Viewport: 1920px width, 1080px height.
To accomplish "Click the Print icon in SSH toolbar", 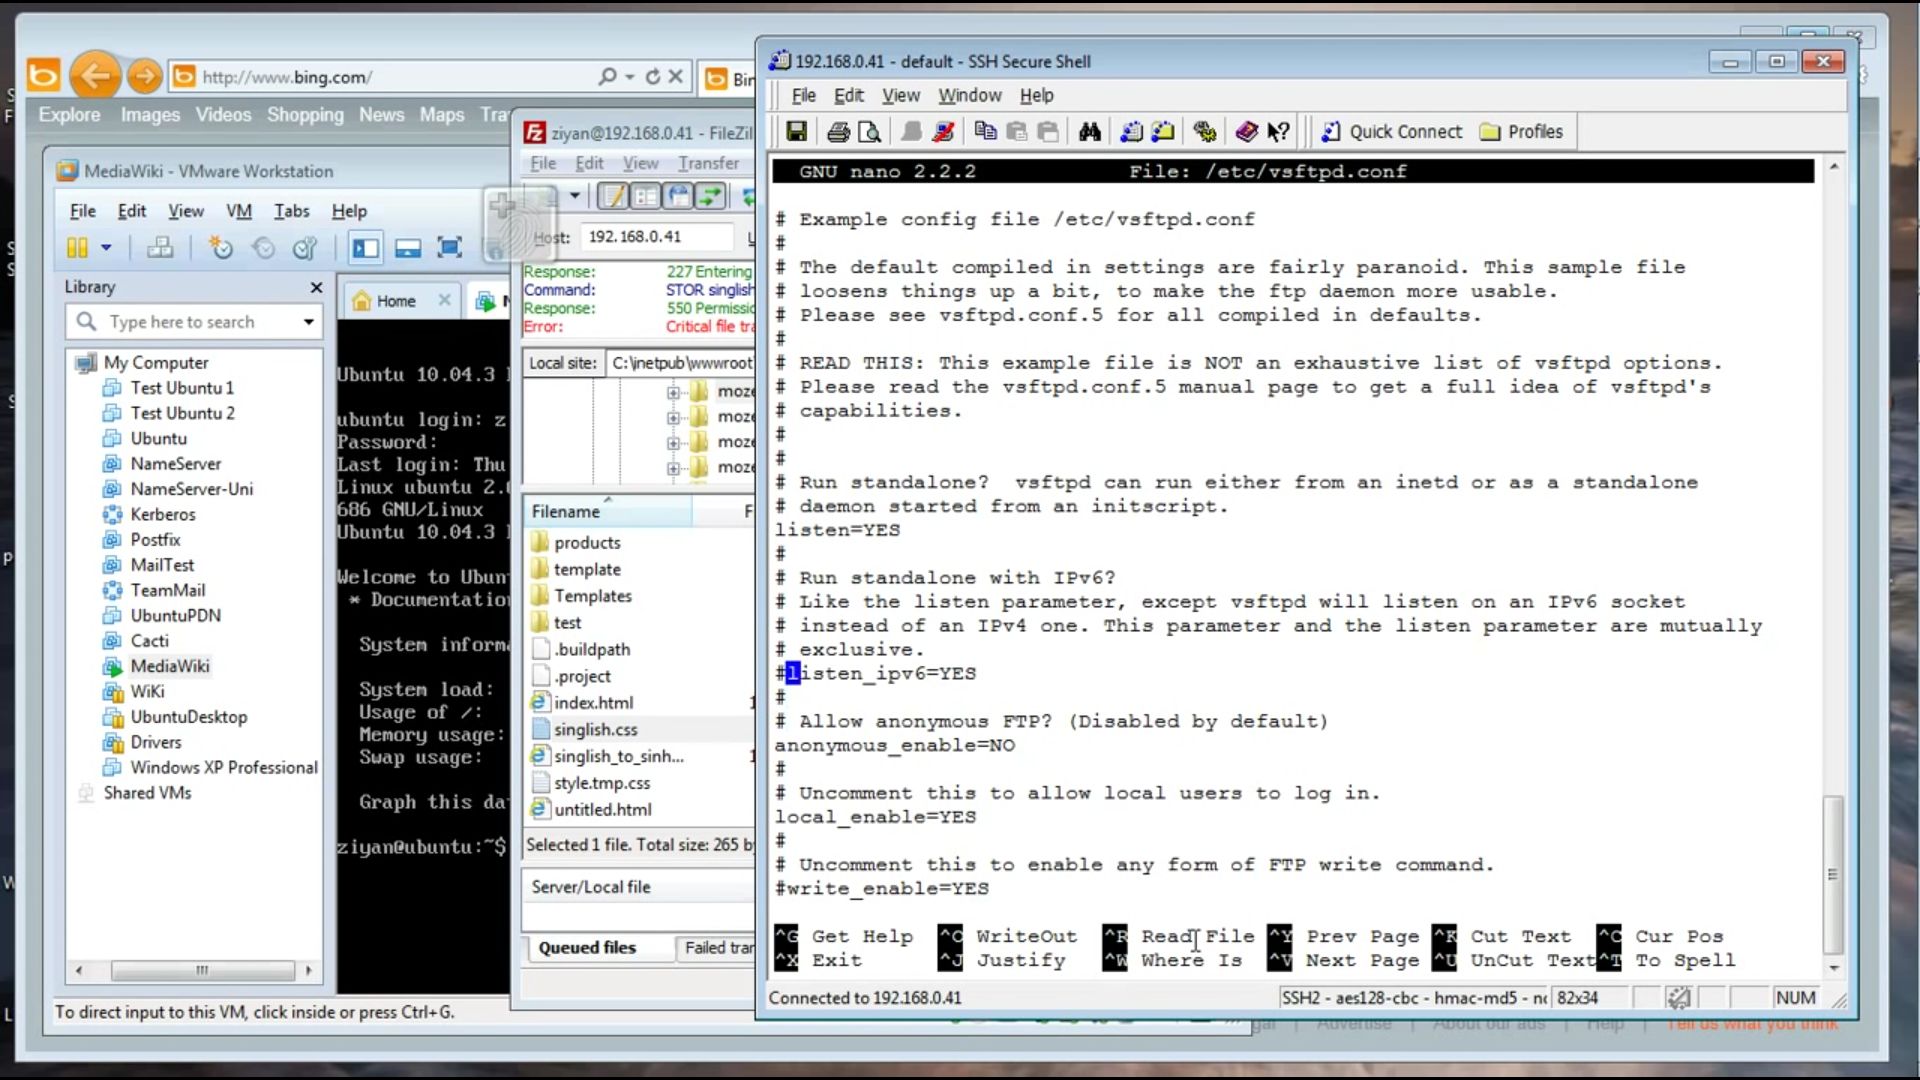I will (838, 132).
